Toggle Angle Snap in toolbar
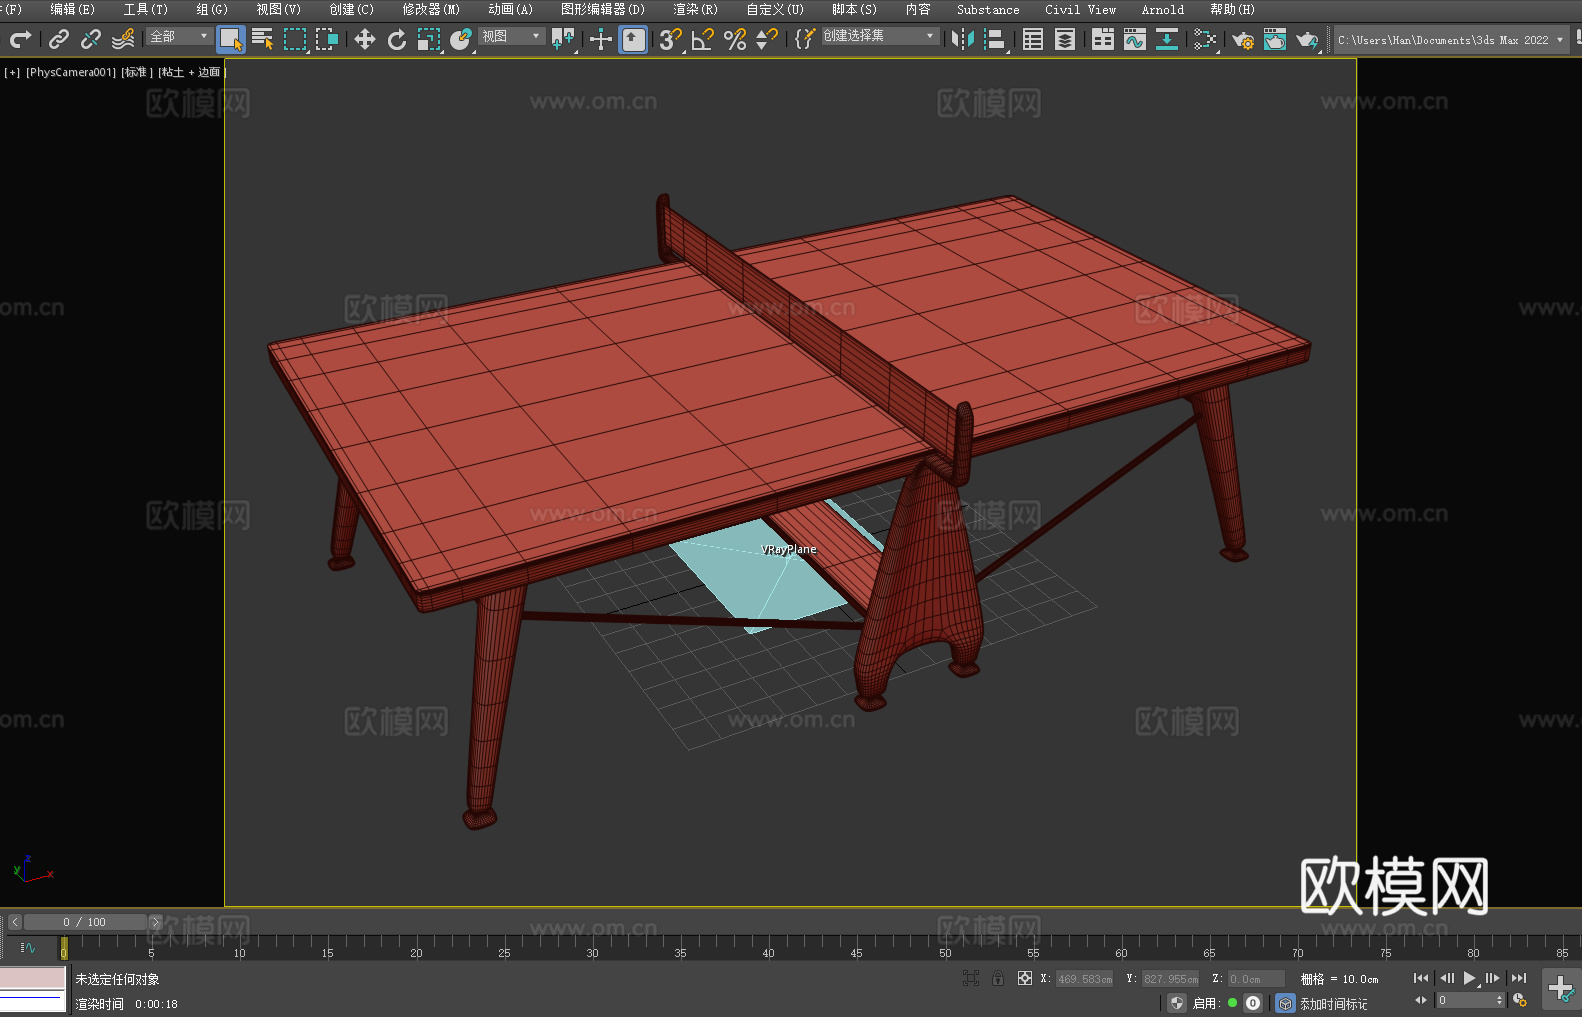 (702, 39)
